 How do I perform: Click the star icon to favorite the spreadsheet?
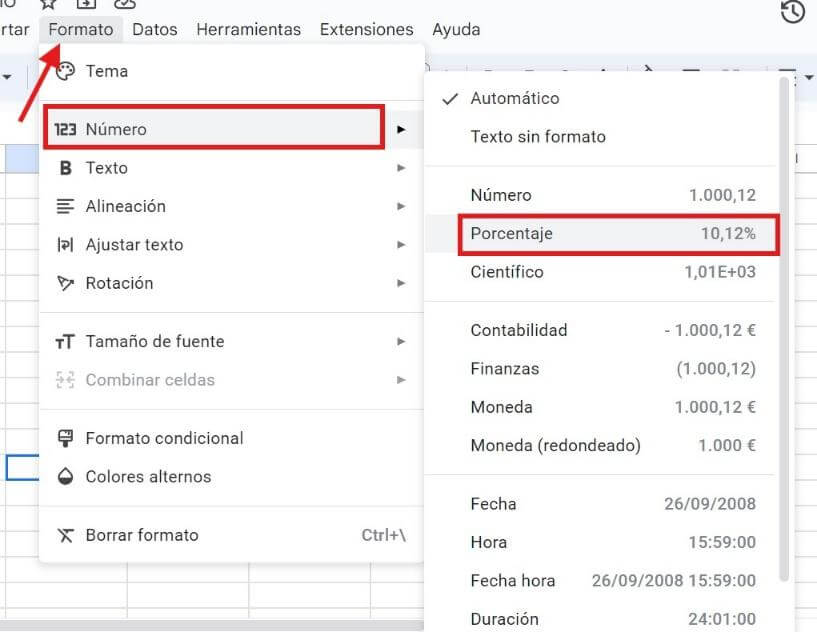[48, 5]
